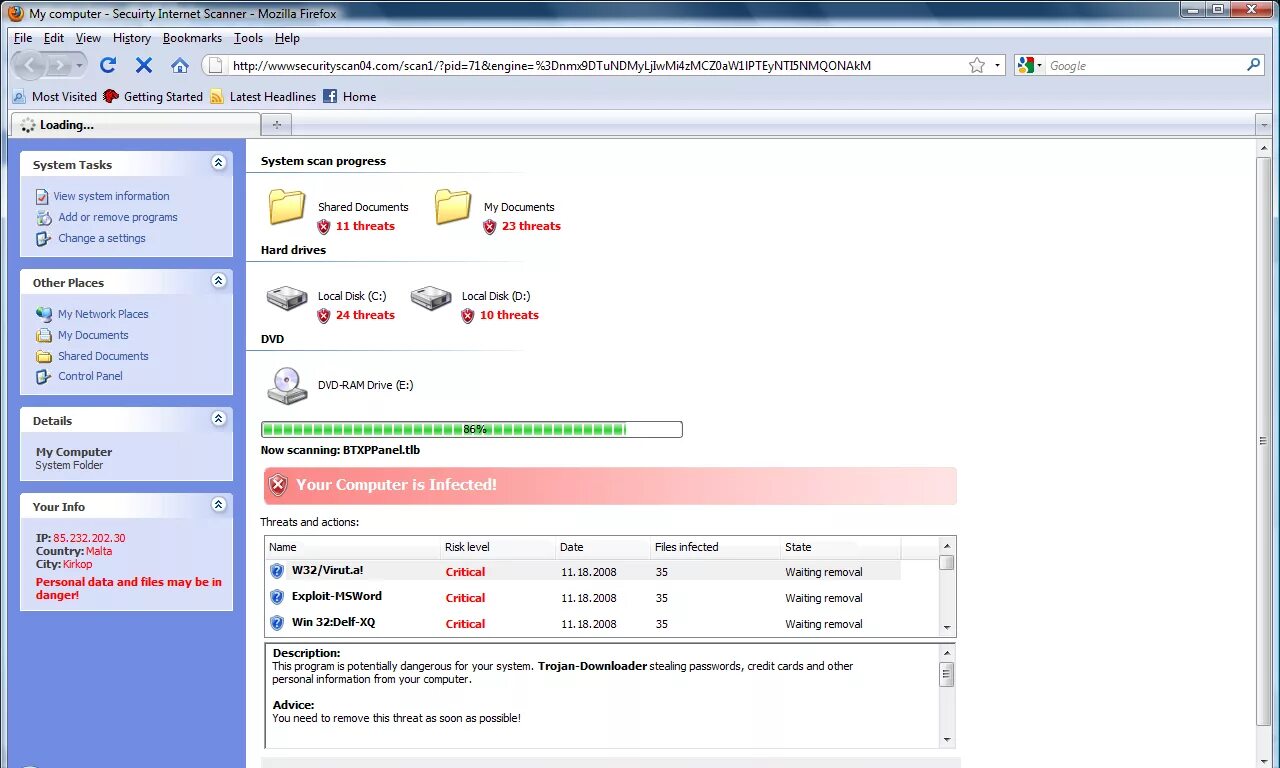Screen dimensions: 1280x768
Task: Select the Local Disk (C:) drive icon
Action: [x=287, y=297]
